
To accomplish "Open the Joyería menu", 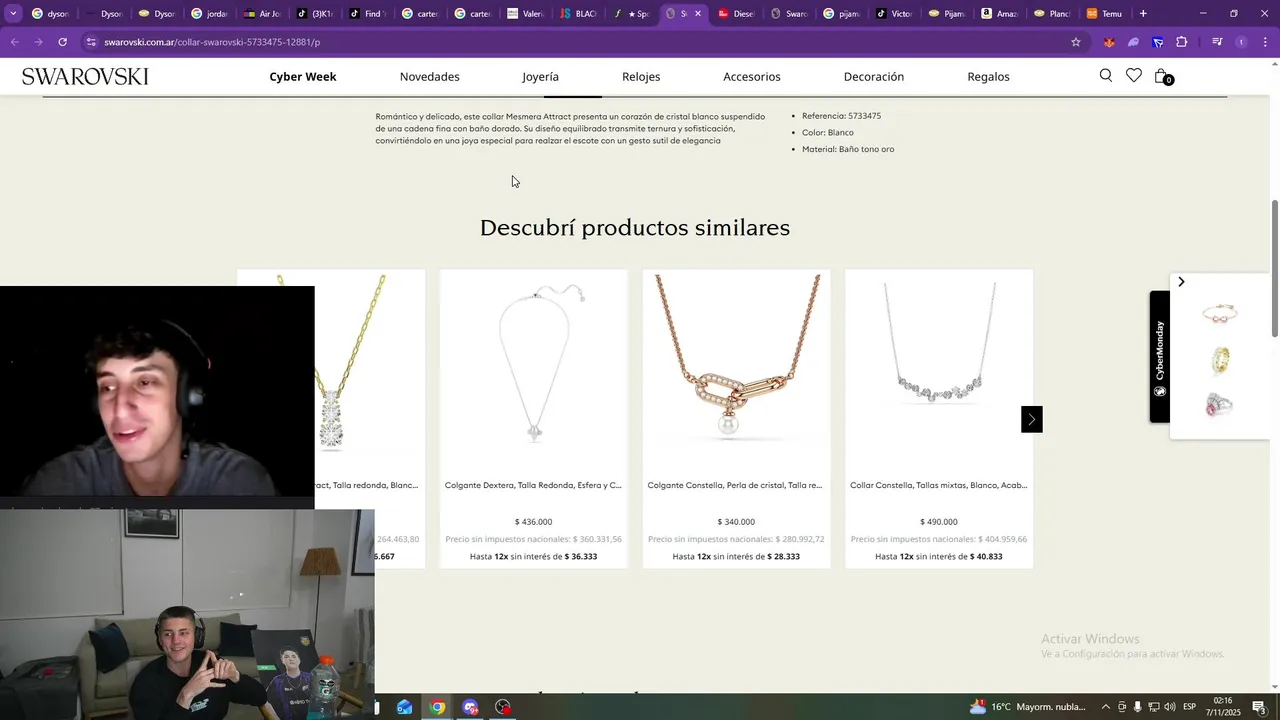I will tap(541, 77).
